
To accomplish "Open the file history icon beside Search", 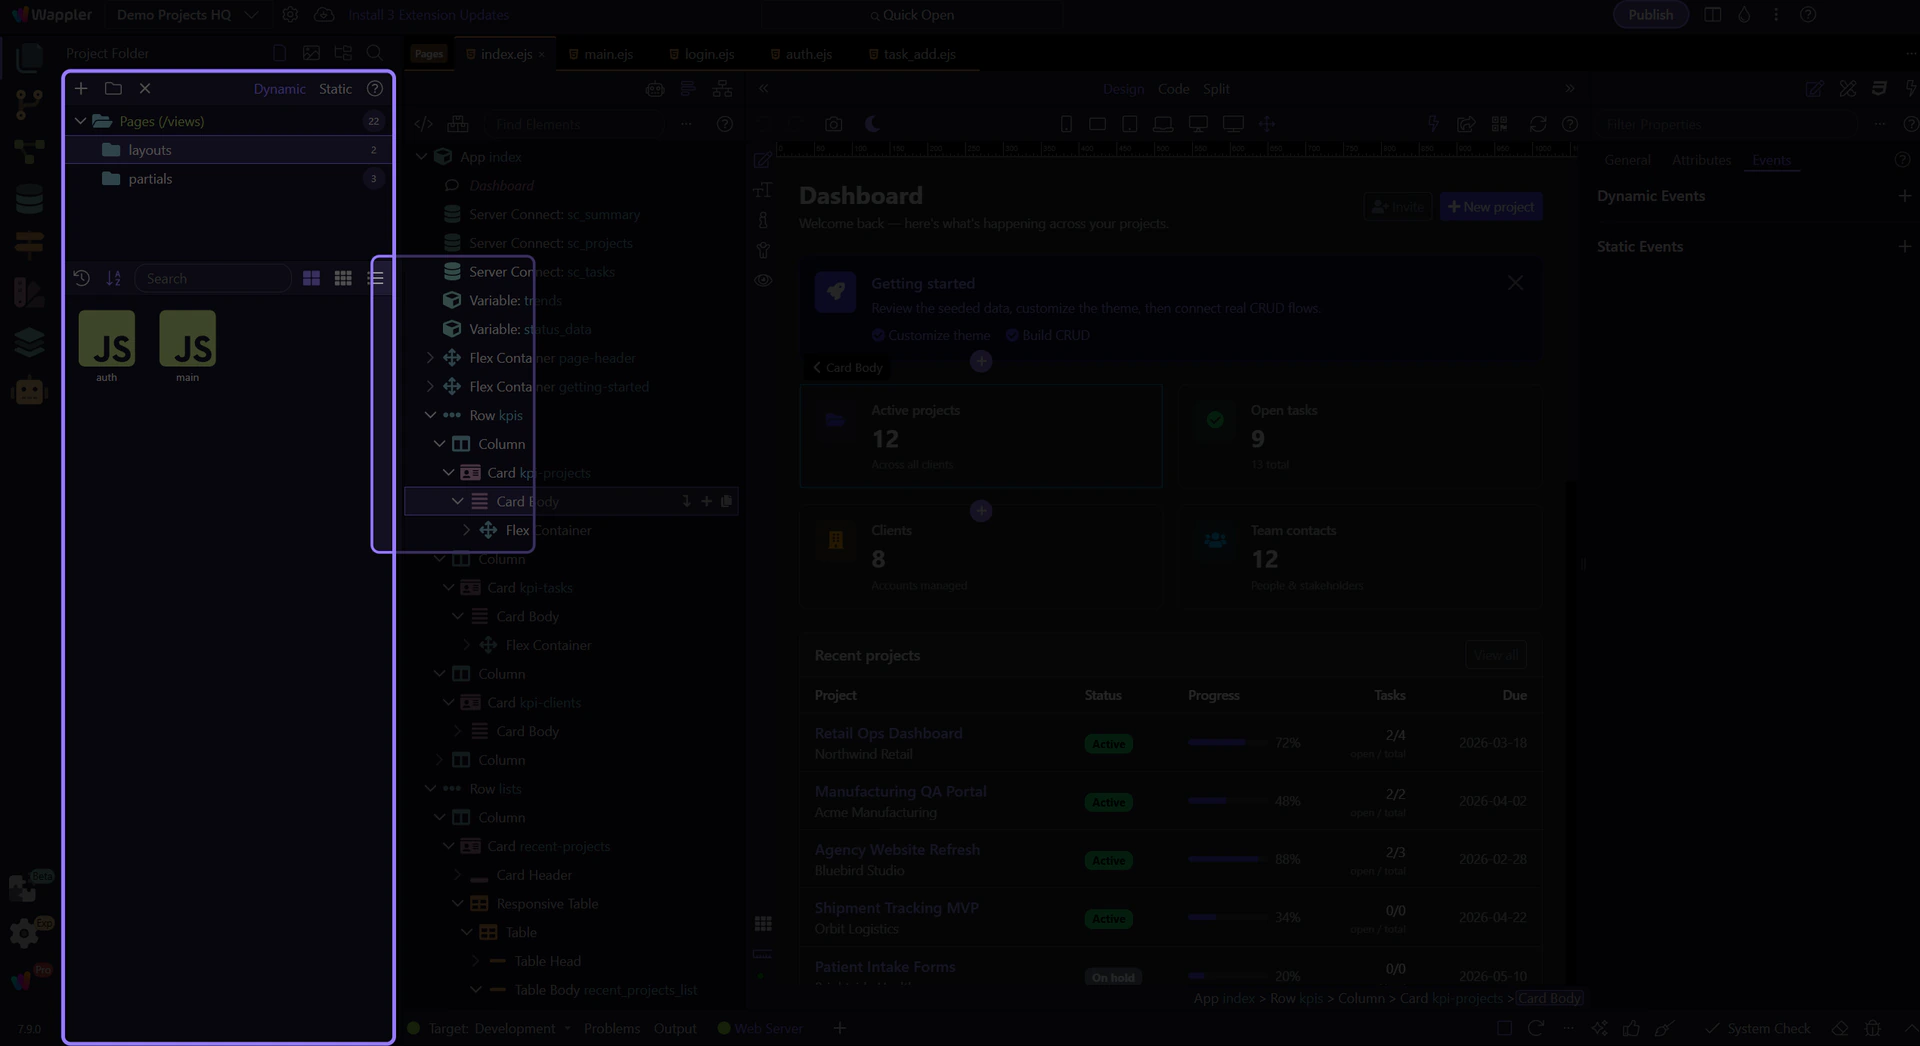I will pyautogui.click(x=82, y=279).
